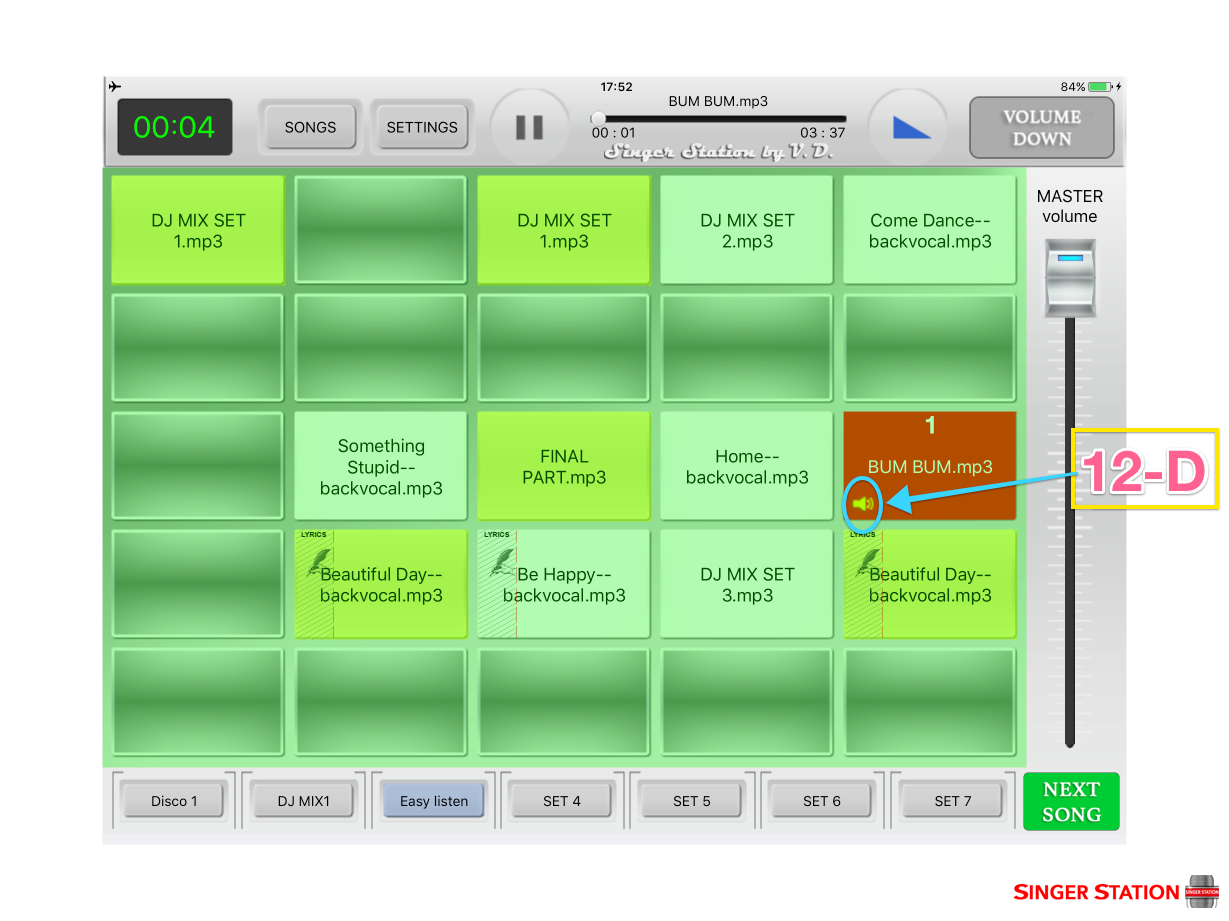This screenshot has width=1229, height=921.
Task: Open the SET 5 tab
Action: (x=692, y=801)
